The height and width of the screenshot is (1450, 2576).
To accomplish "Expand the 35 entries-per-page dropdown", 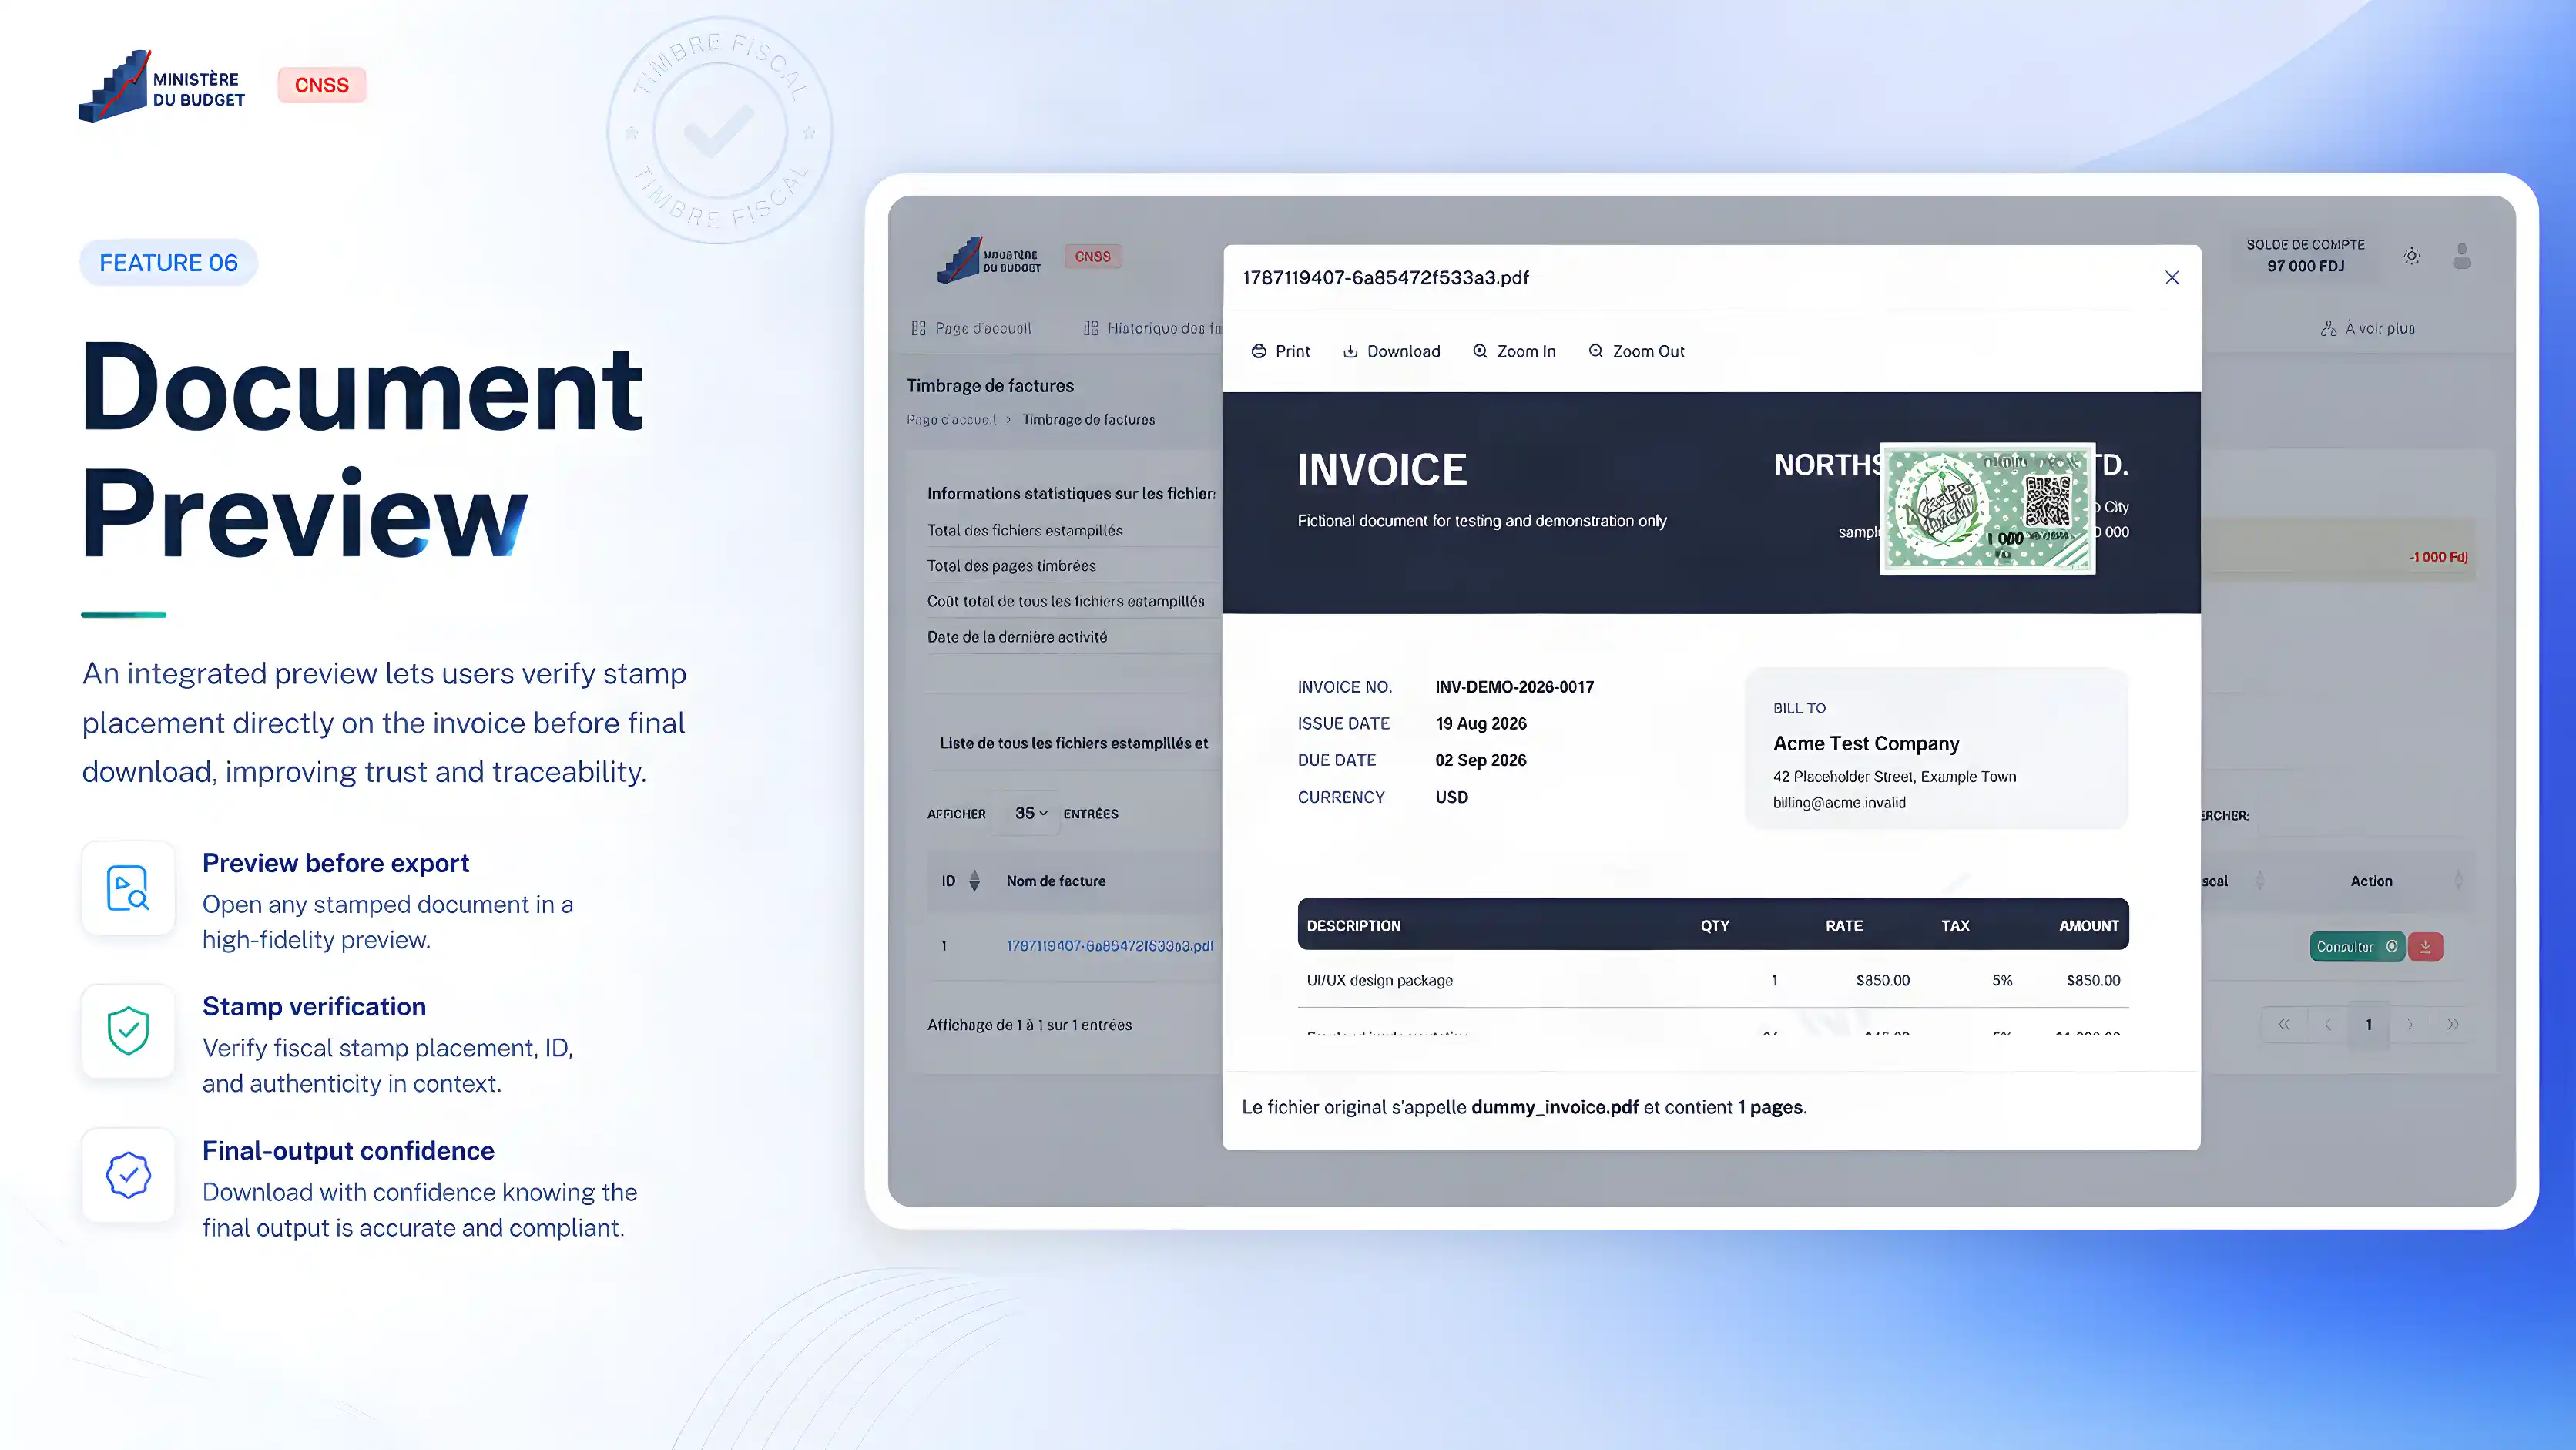I will [x=1031, y=813].
